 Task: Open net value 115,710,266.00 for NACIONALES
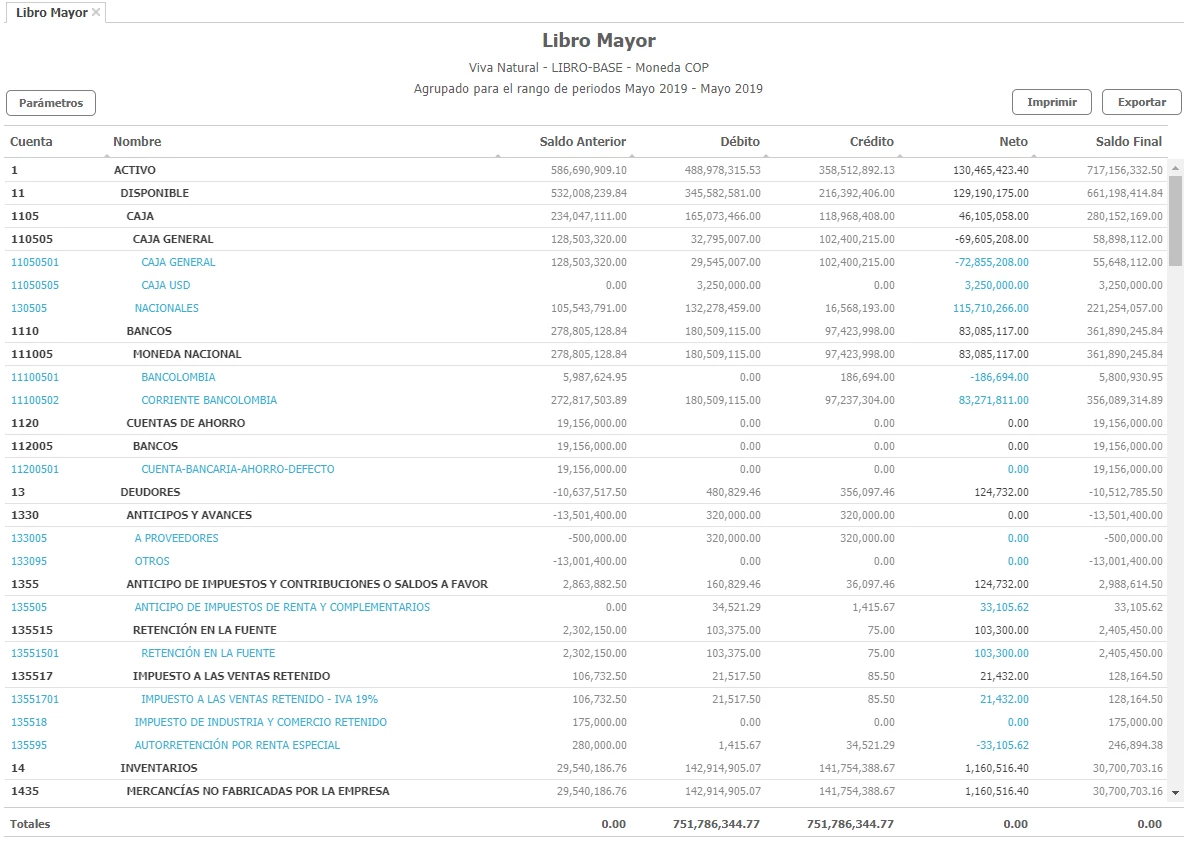tap(990, 308)
